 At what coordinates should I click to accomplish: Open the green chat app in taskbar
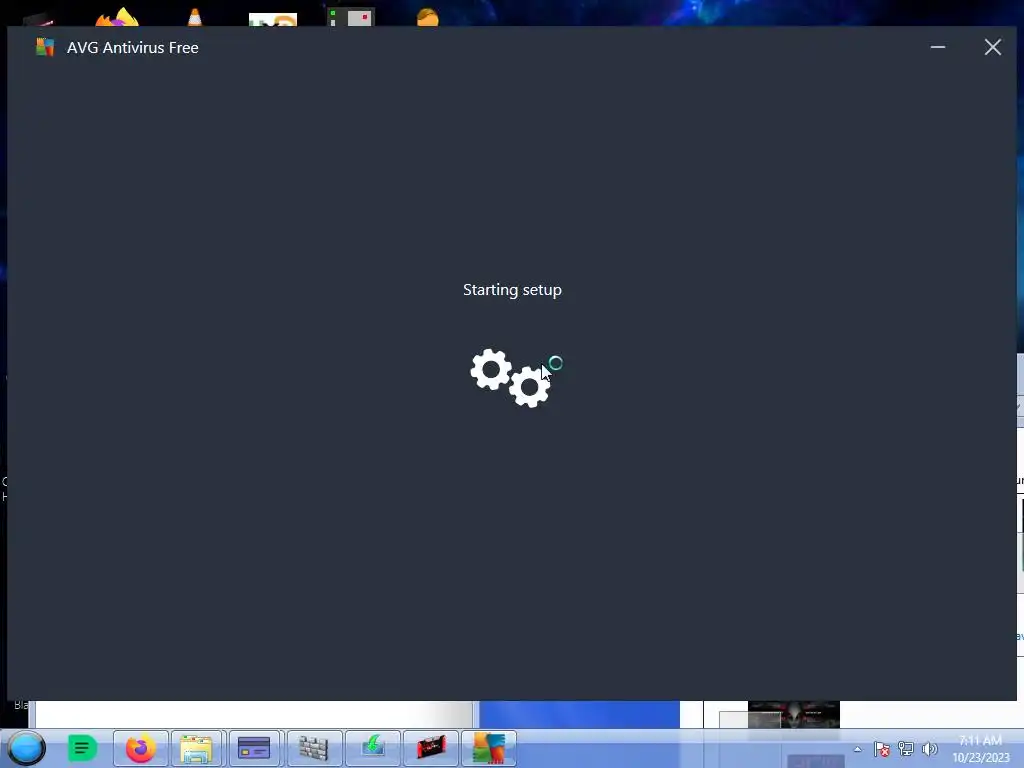[x=82, y=748]
